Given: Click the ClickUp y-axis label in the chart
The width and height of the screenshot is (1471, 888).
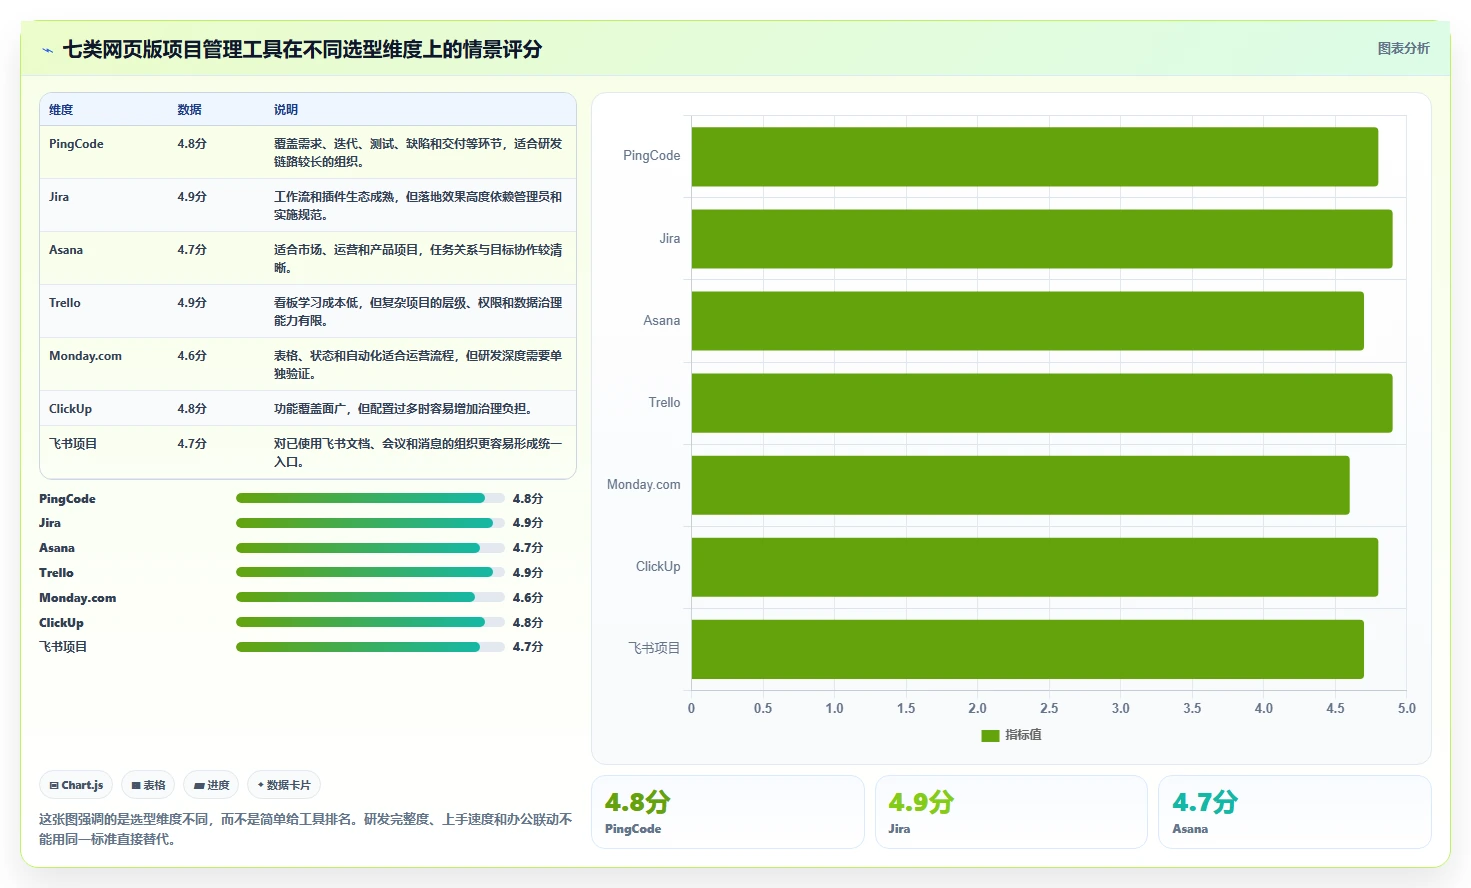Looking at the screenshot, I should (x=658, y=567).
